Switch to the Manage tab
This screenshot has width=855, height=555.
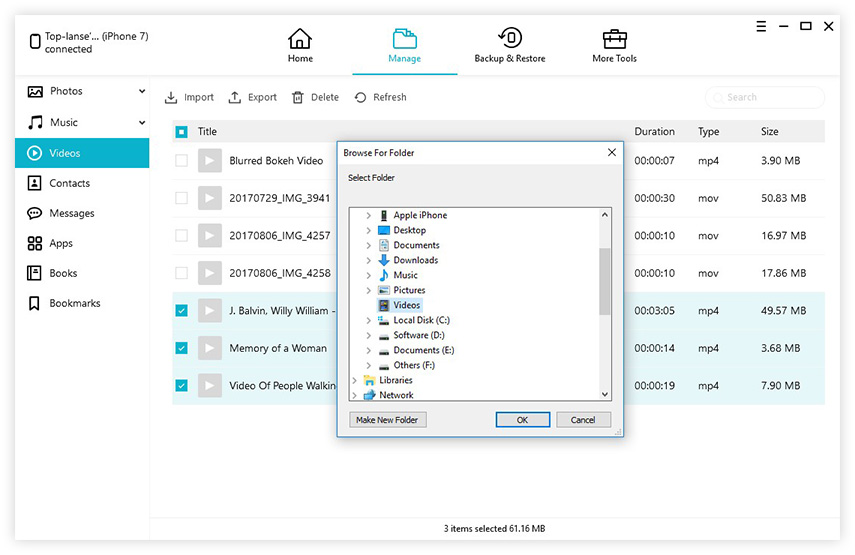tap(404, 45)
